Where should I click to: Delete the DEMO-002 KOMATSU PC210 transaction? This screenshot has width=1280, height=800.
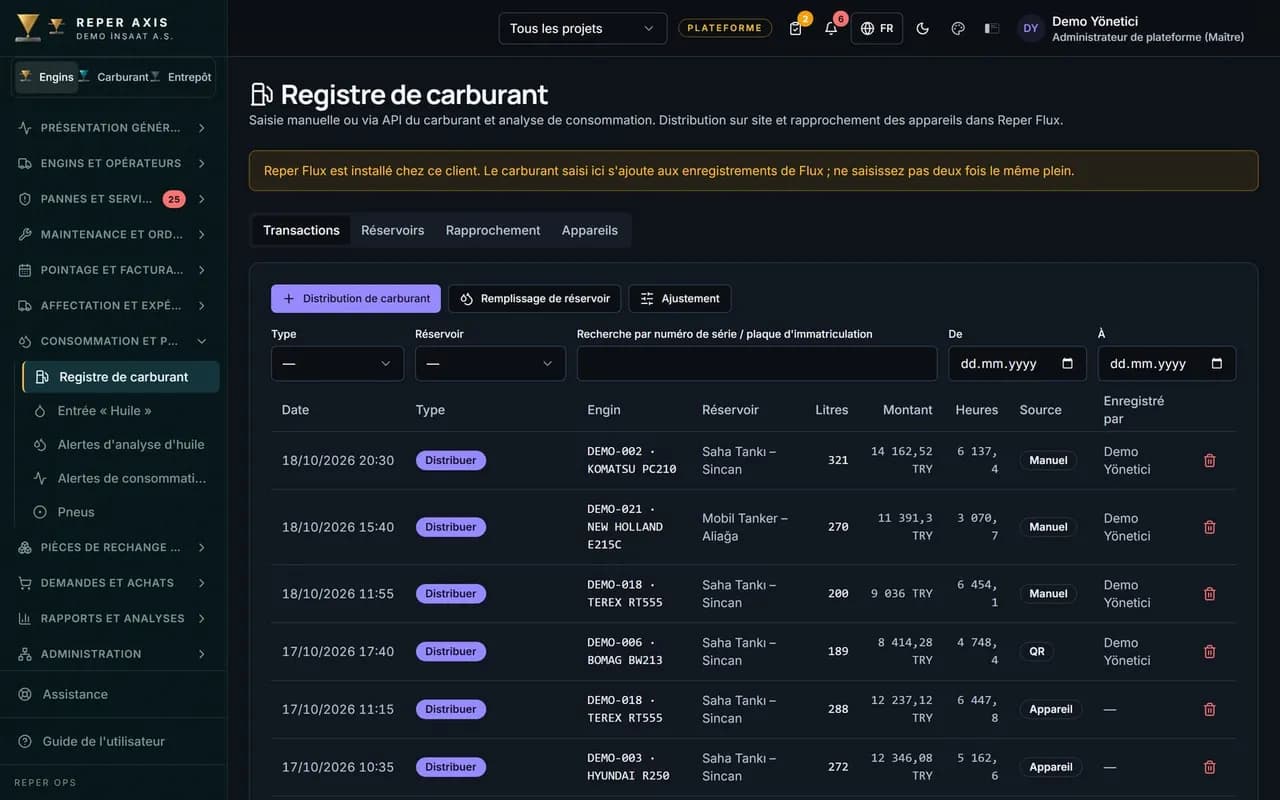pyautogui.click(x=1209, y=461)
